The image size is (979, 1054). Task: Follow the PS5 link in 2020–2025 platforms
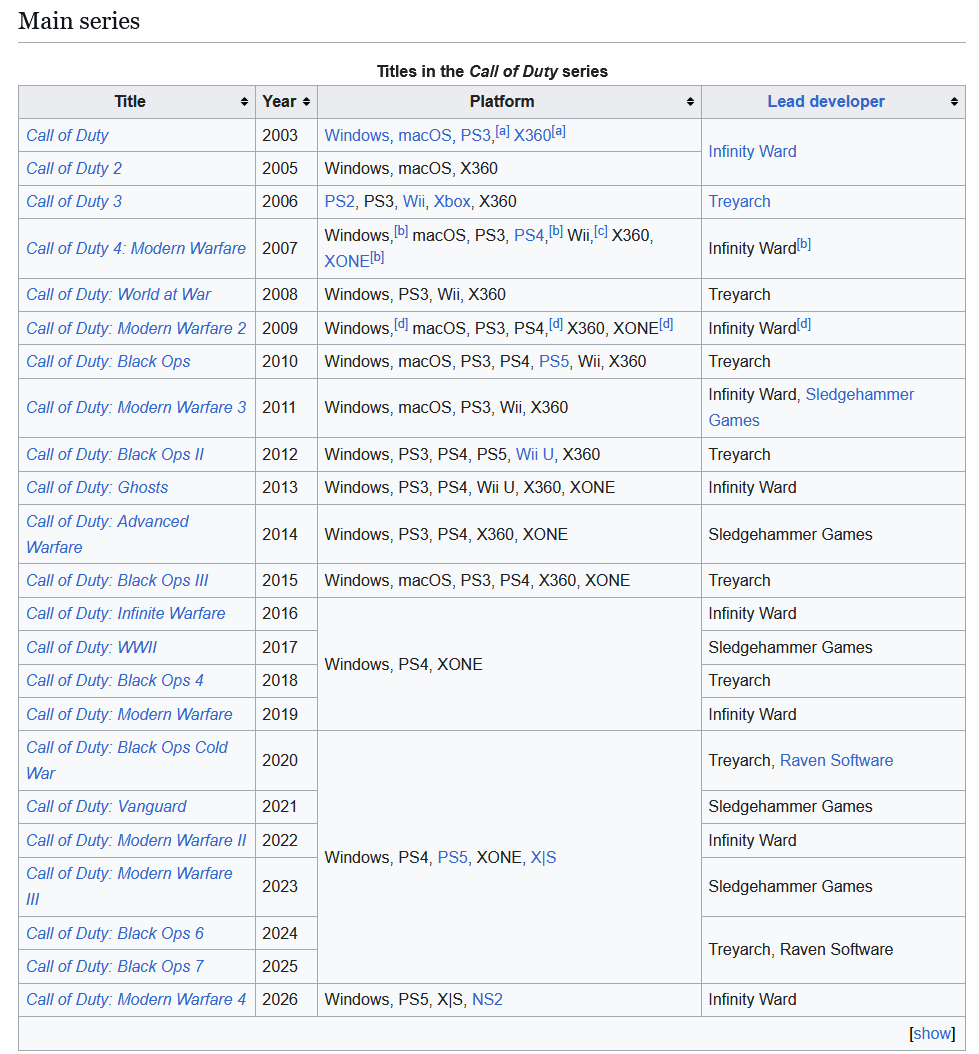pos(453,857)
